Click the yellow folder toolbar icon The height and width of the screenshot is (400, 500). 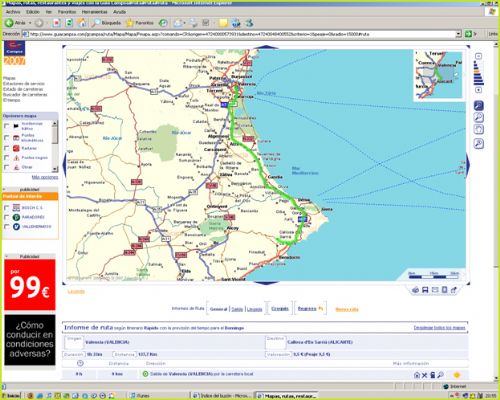pyautogui.click(x=223, y=23)
